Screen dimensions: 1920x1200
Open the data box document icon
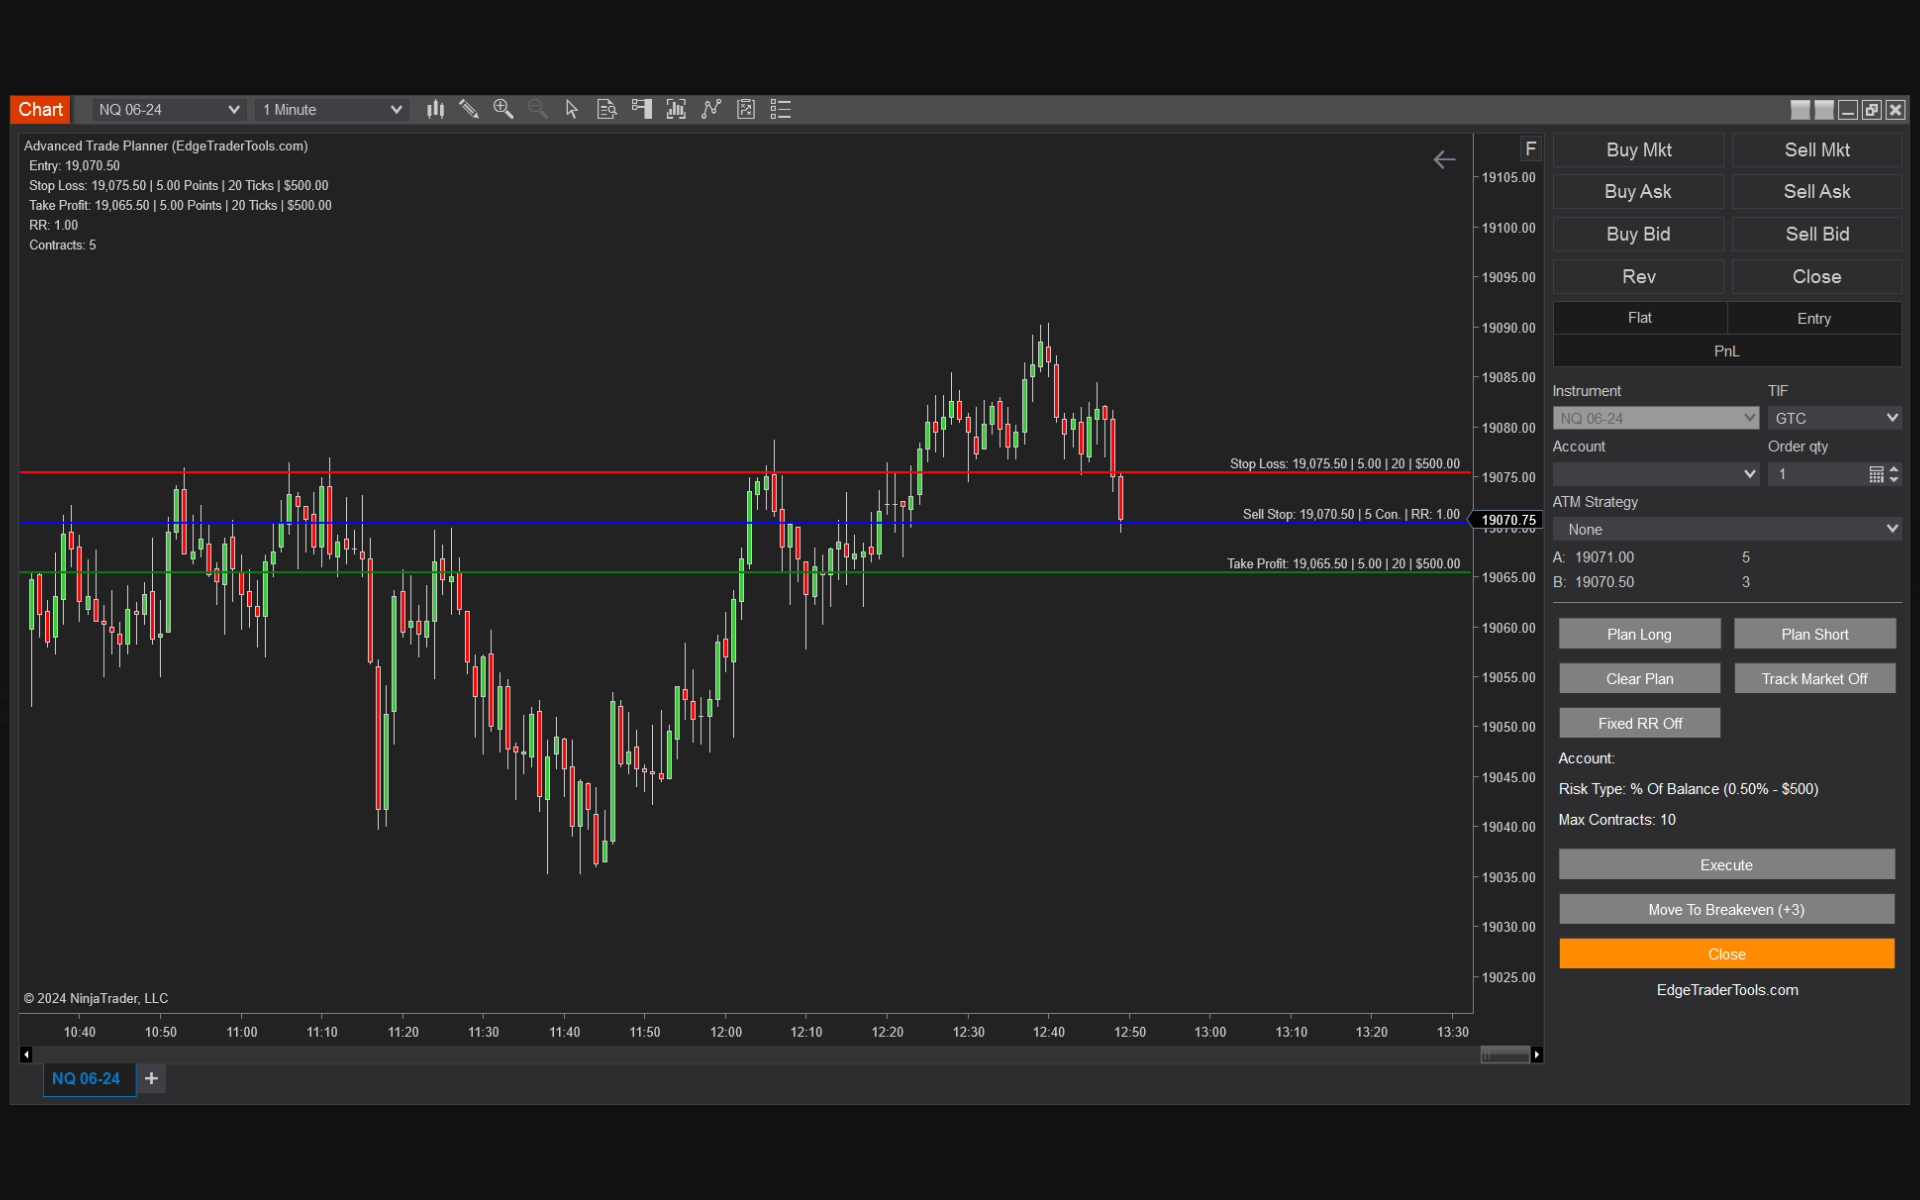(607, 110)
